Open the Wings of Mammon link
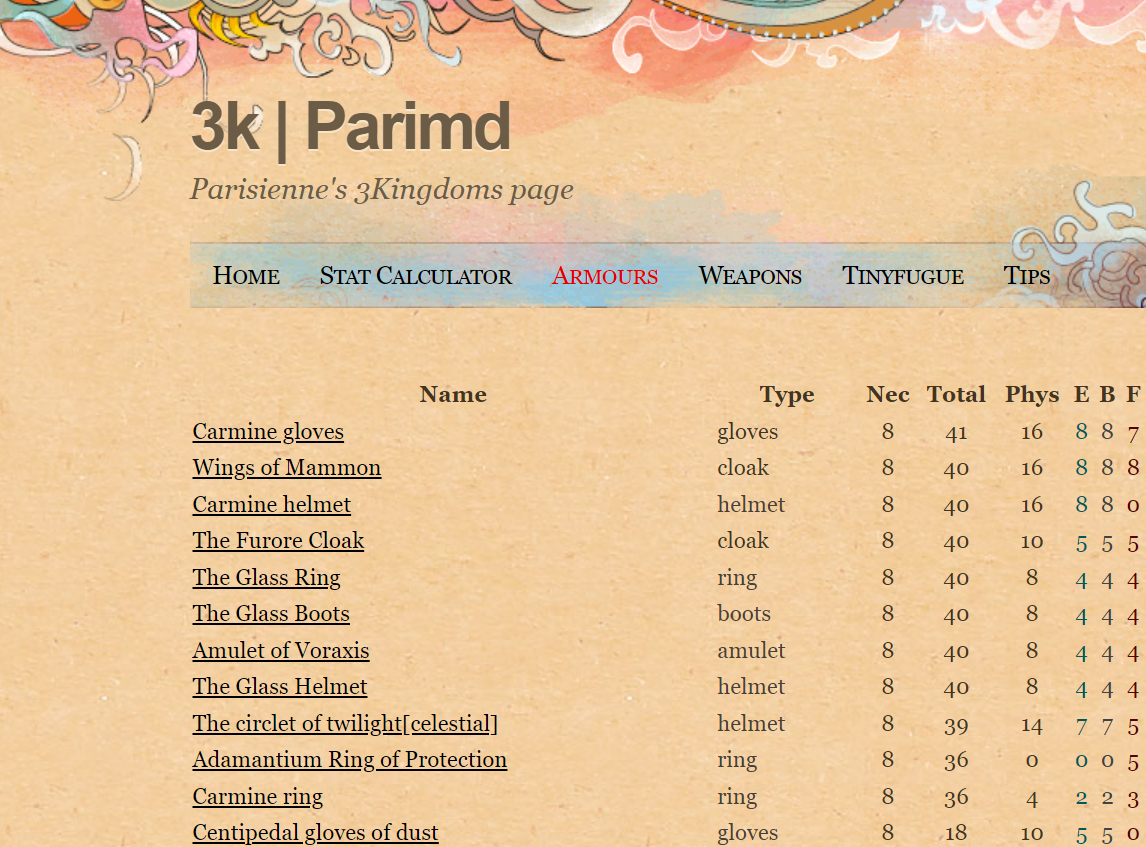Viewport: 1146px width, 847px height. [x=286, y=468]
